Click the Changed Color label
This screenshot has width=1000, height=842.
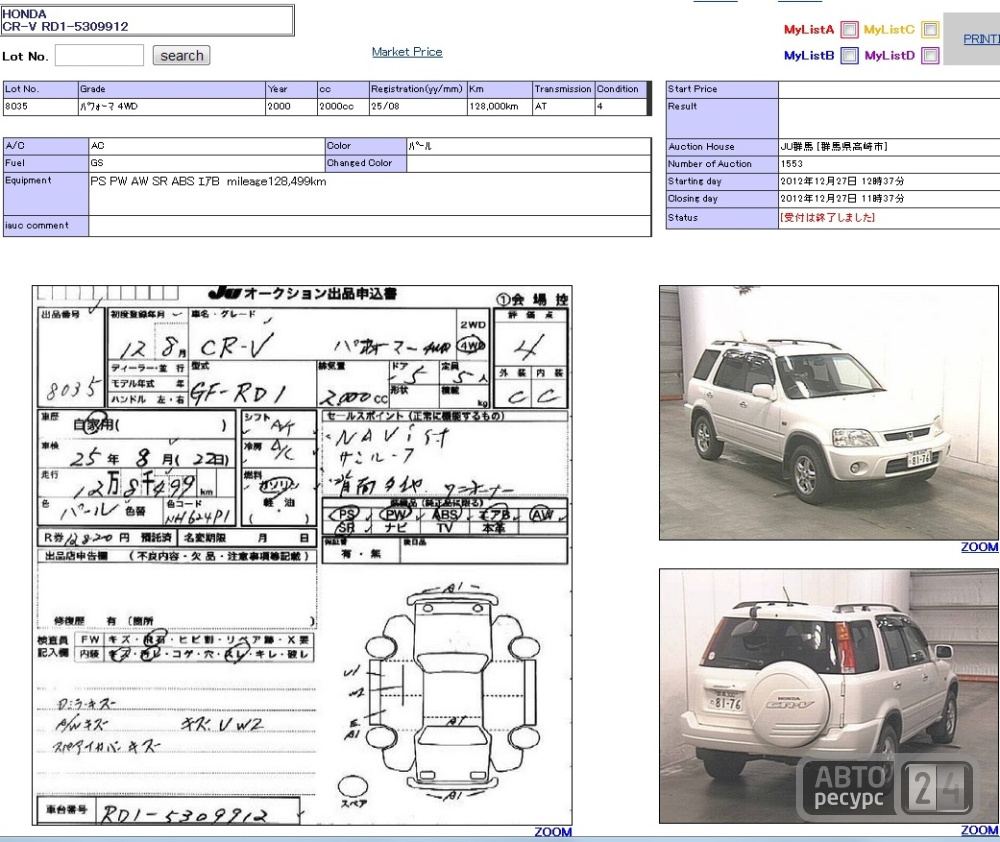[366, 163]
